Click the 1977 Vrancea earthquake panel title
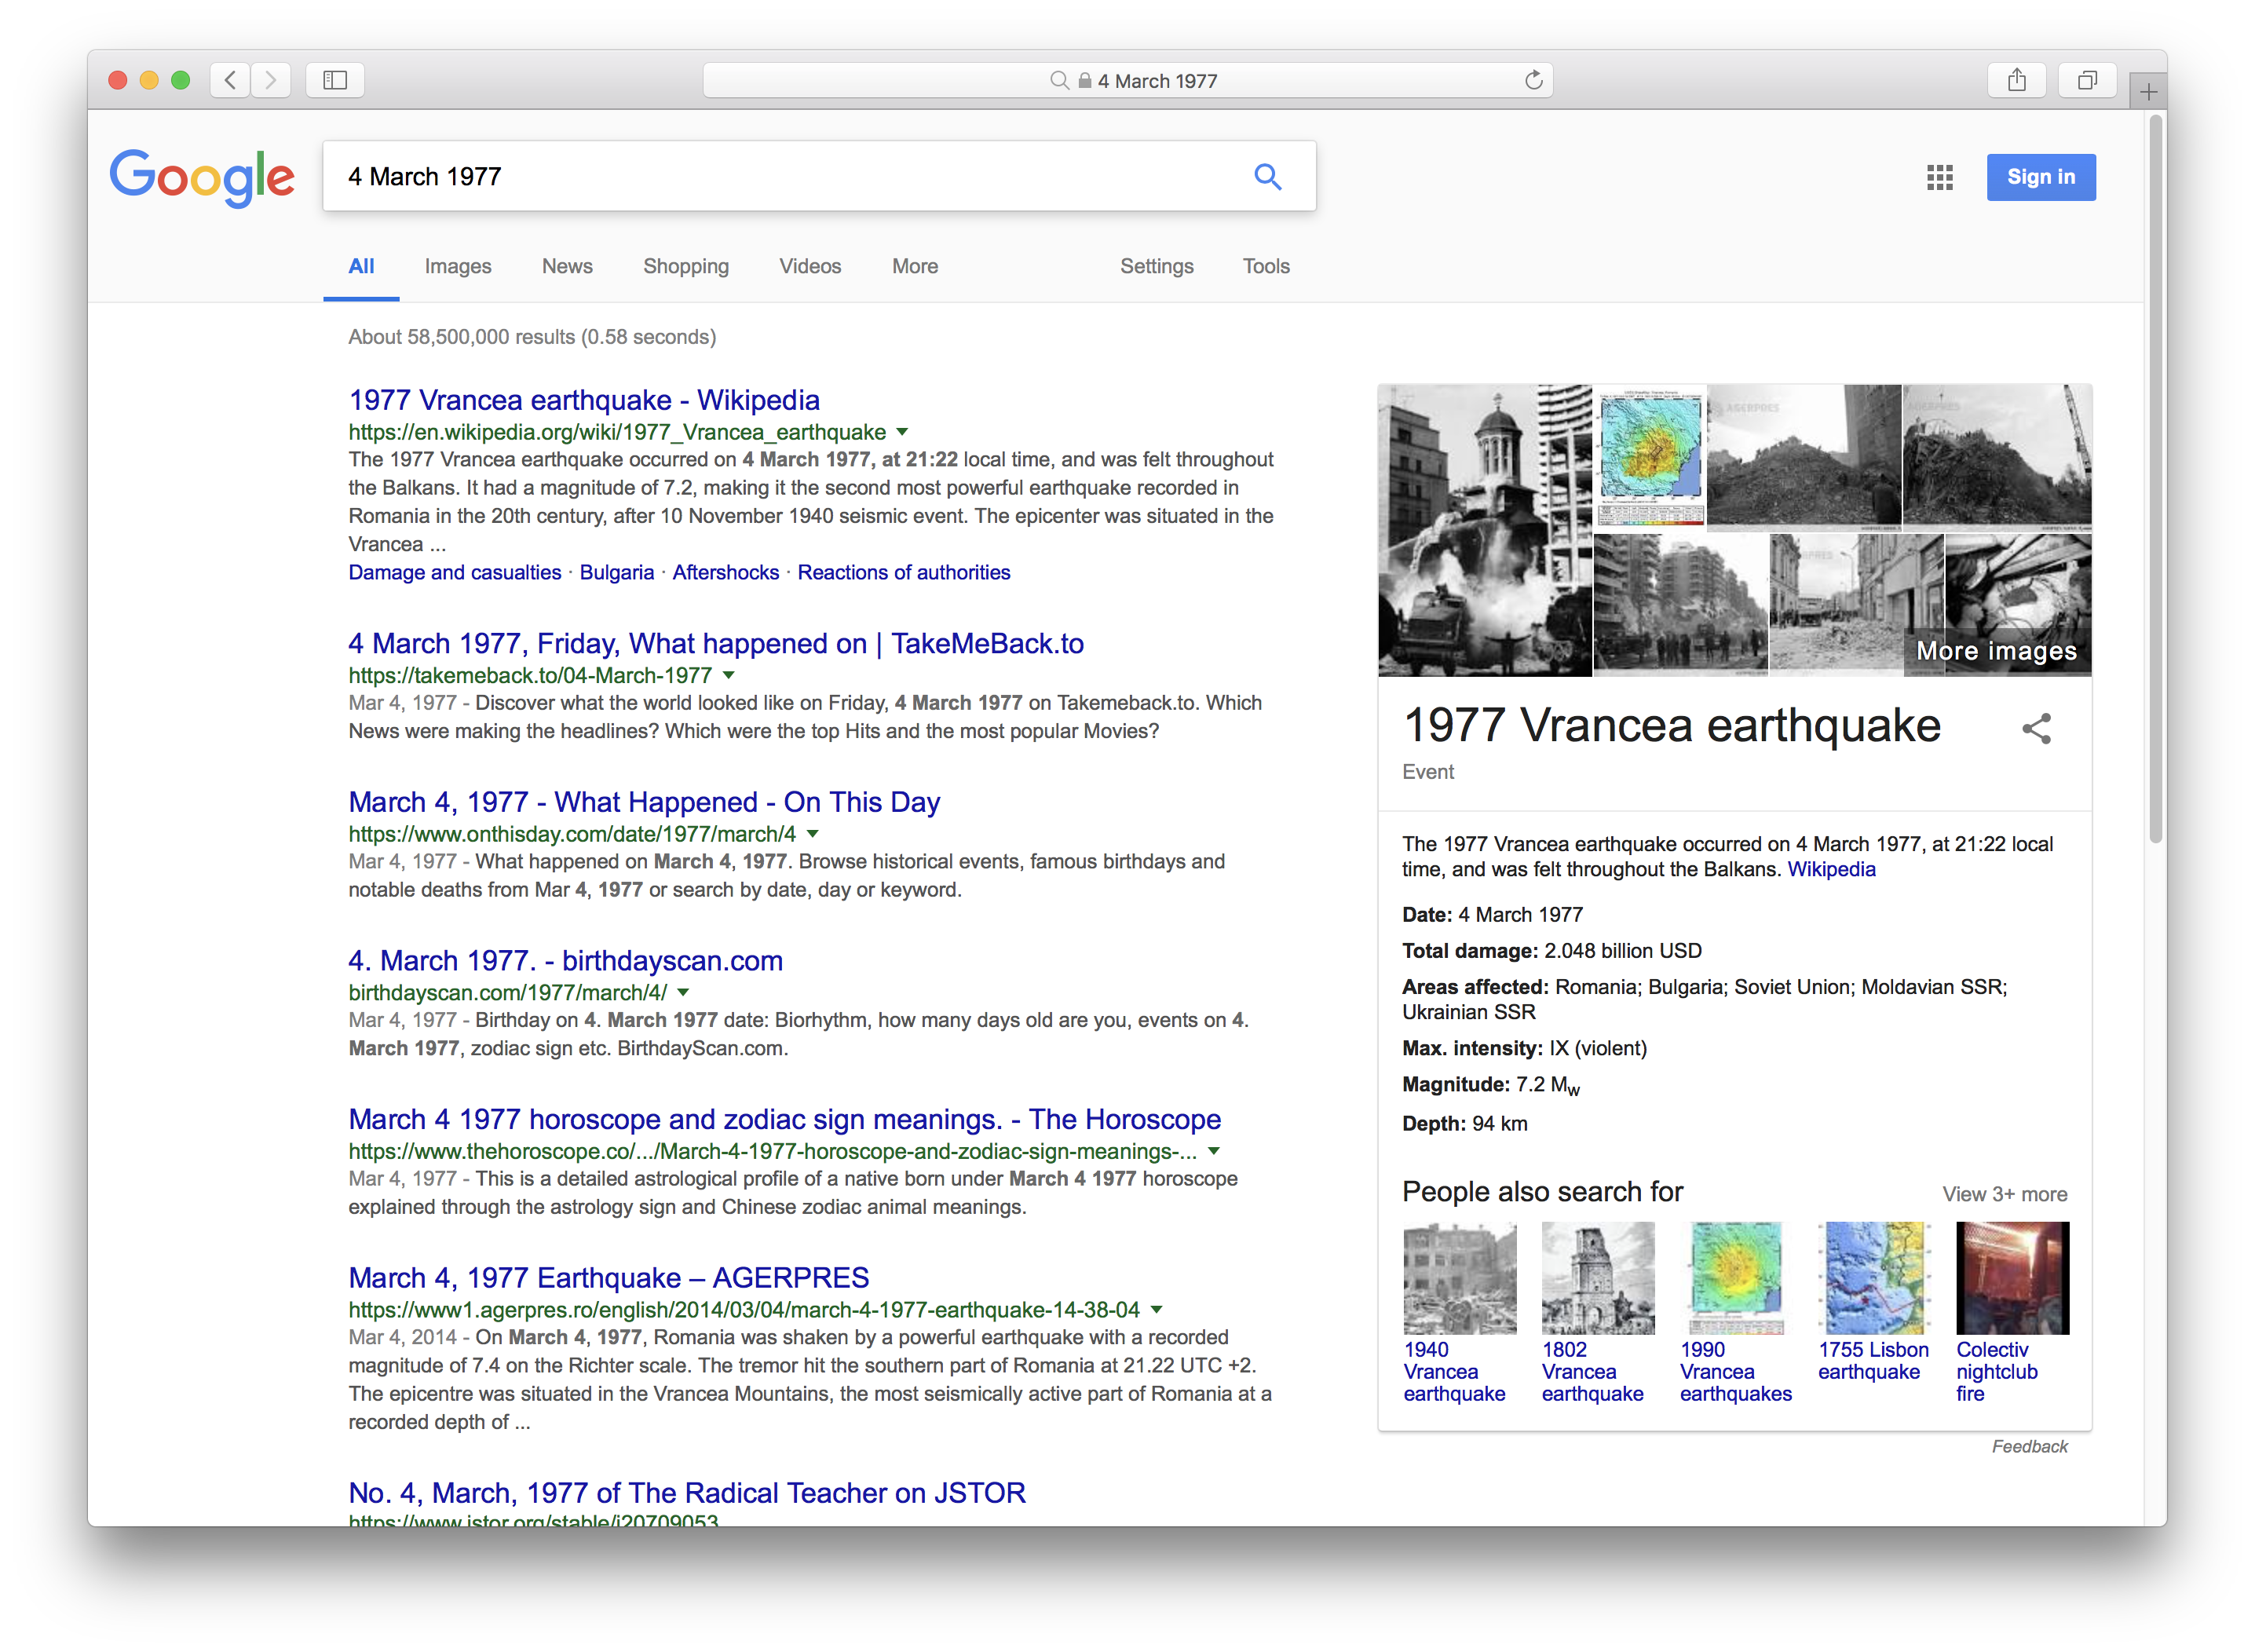Image resolution: width=2255 pixels, height=1652 pixels. pyautogui.click(x=1671, y=725)
